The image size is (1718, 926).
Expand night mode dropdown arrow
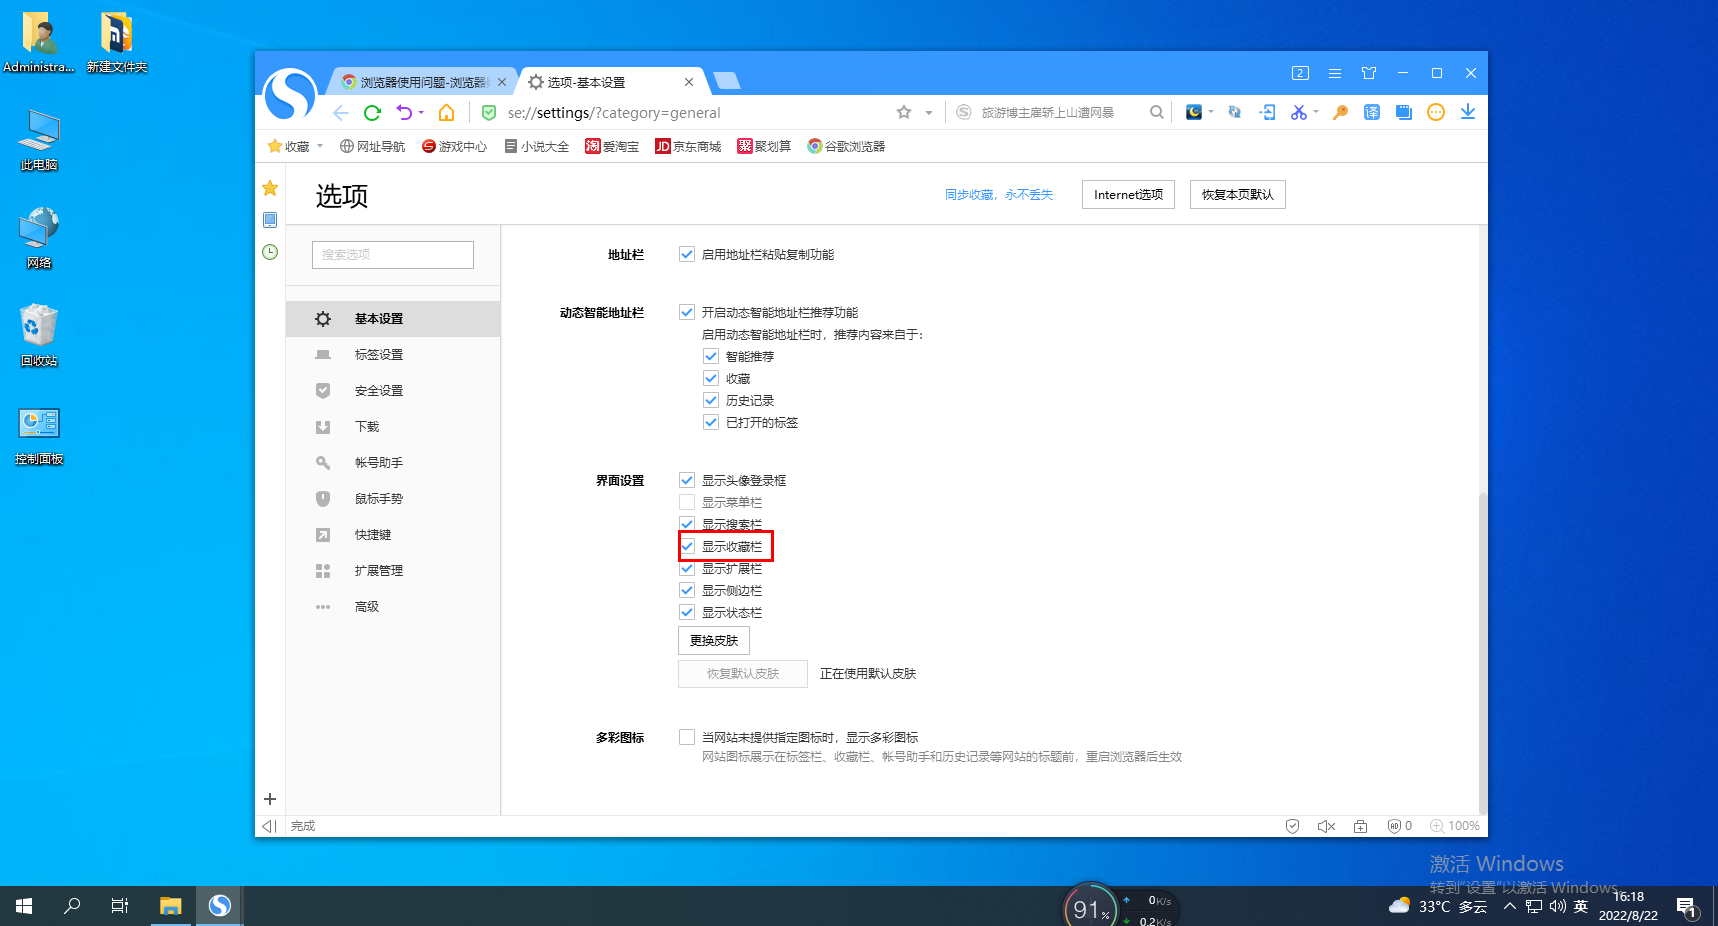click(x=1211, y=112)
